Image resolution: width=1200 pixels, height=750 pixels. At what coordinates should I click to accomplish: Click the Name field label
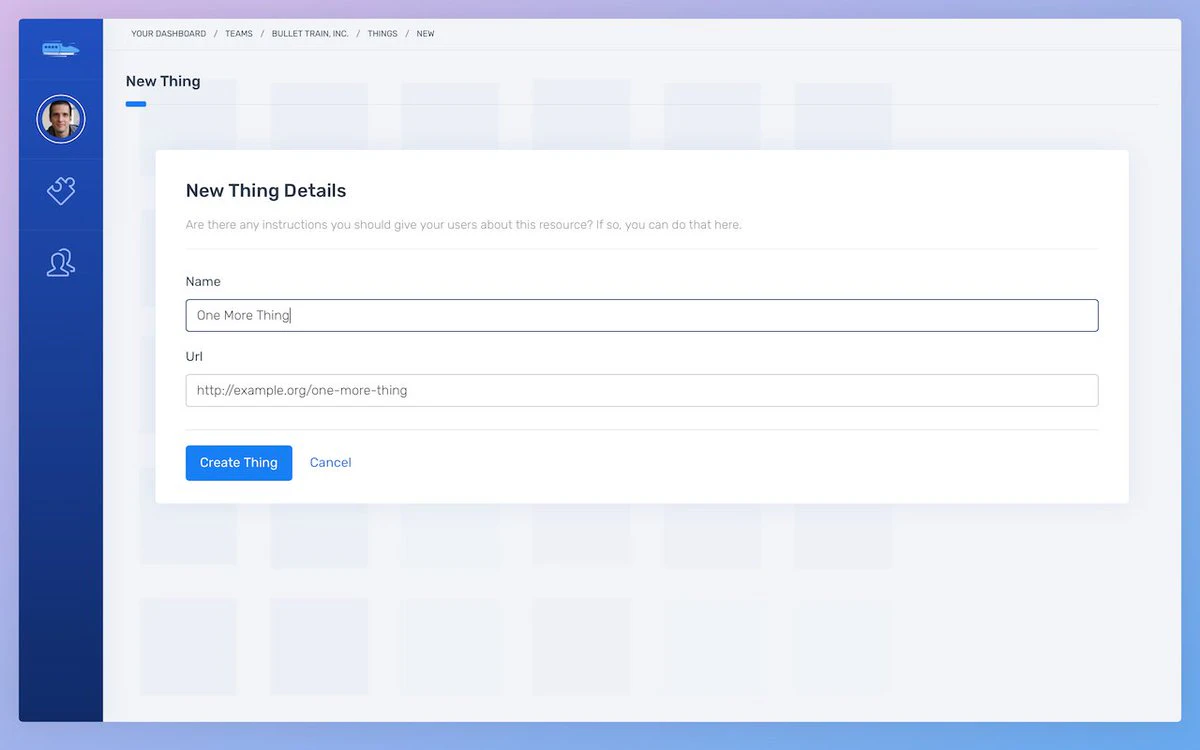point(203,282)
